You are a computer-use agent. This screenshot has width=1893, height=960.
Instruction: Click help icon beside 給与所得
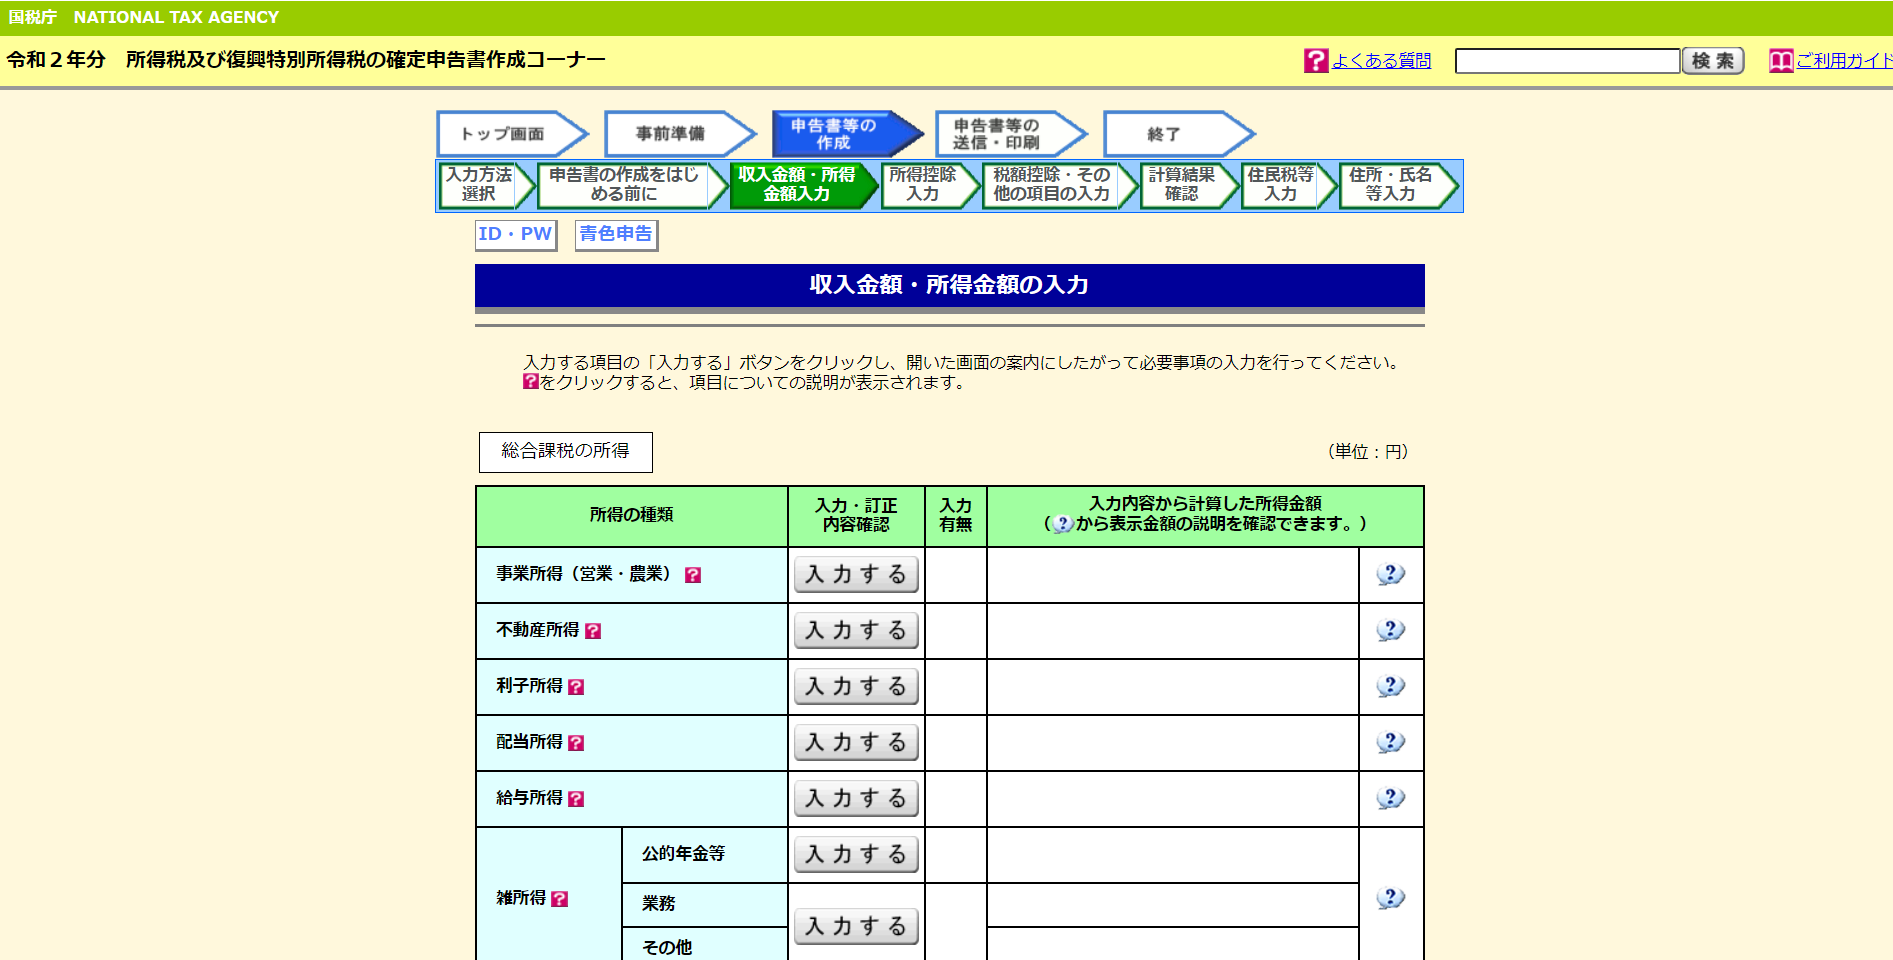[x=576, y=799]
